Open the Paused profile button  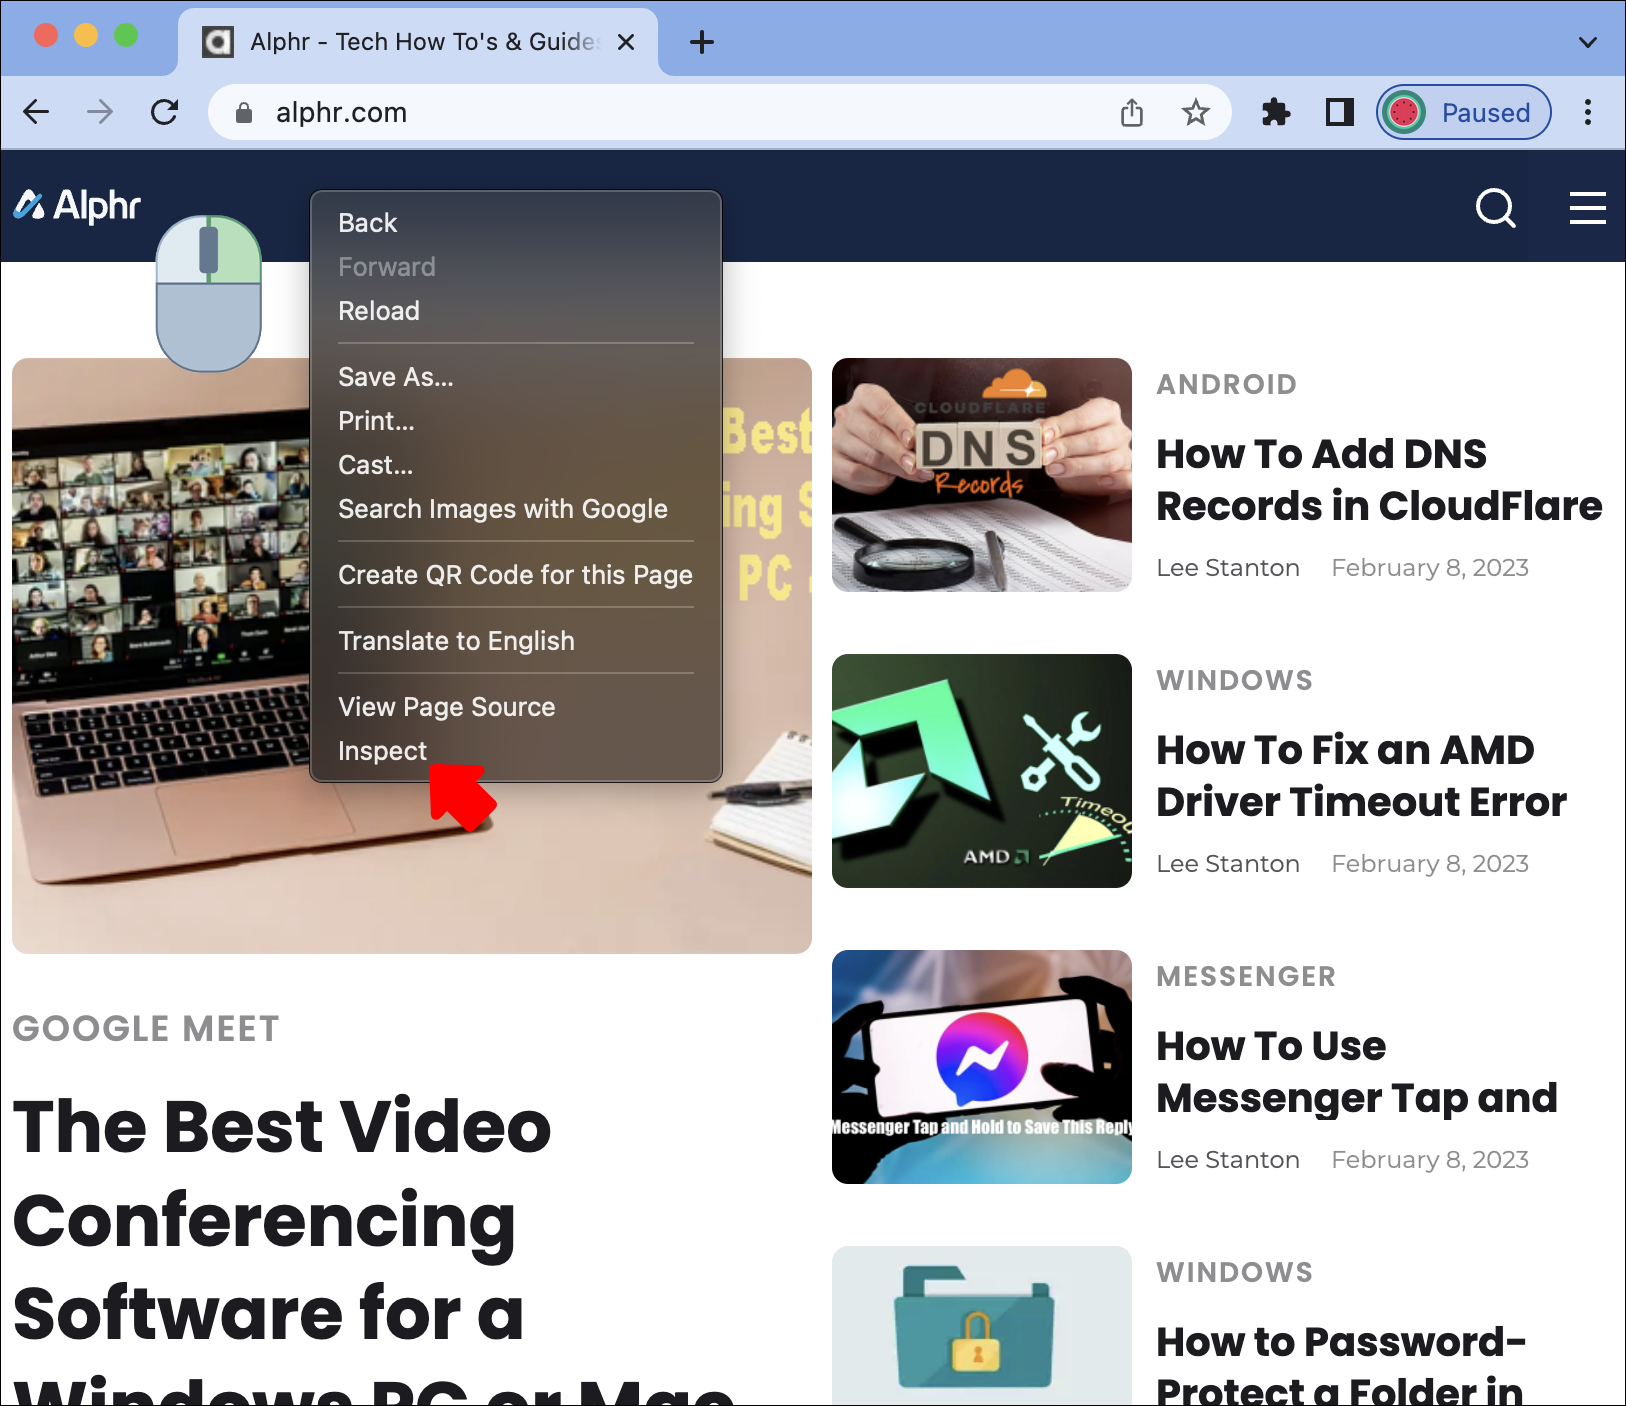tap(1464, 112)
